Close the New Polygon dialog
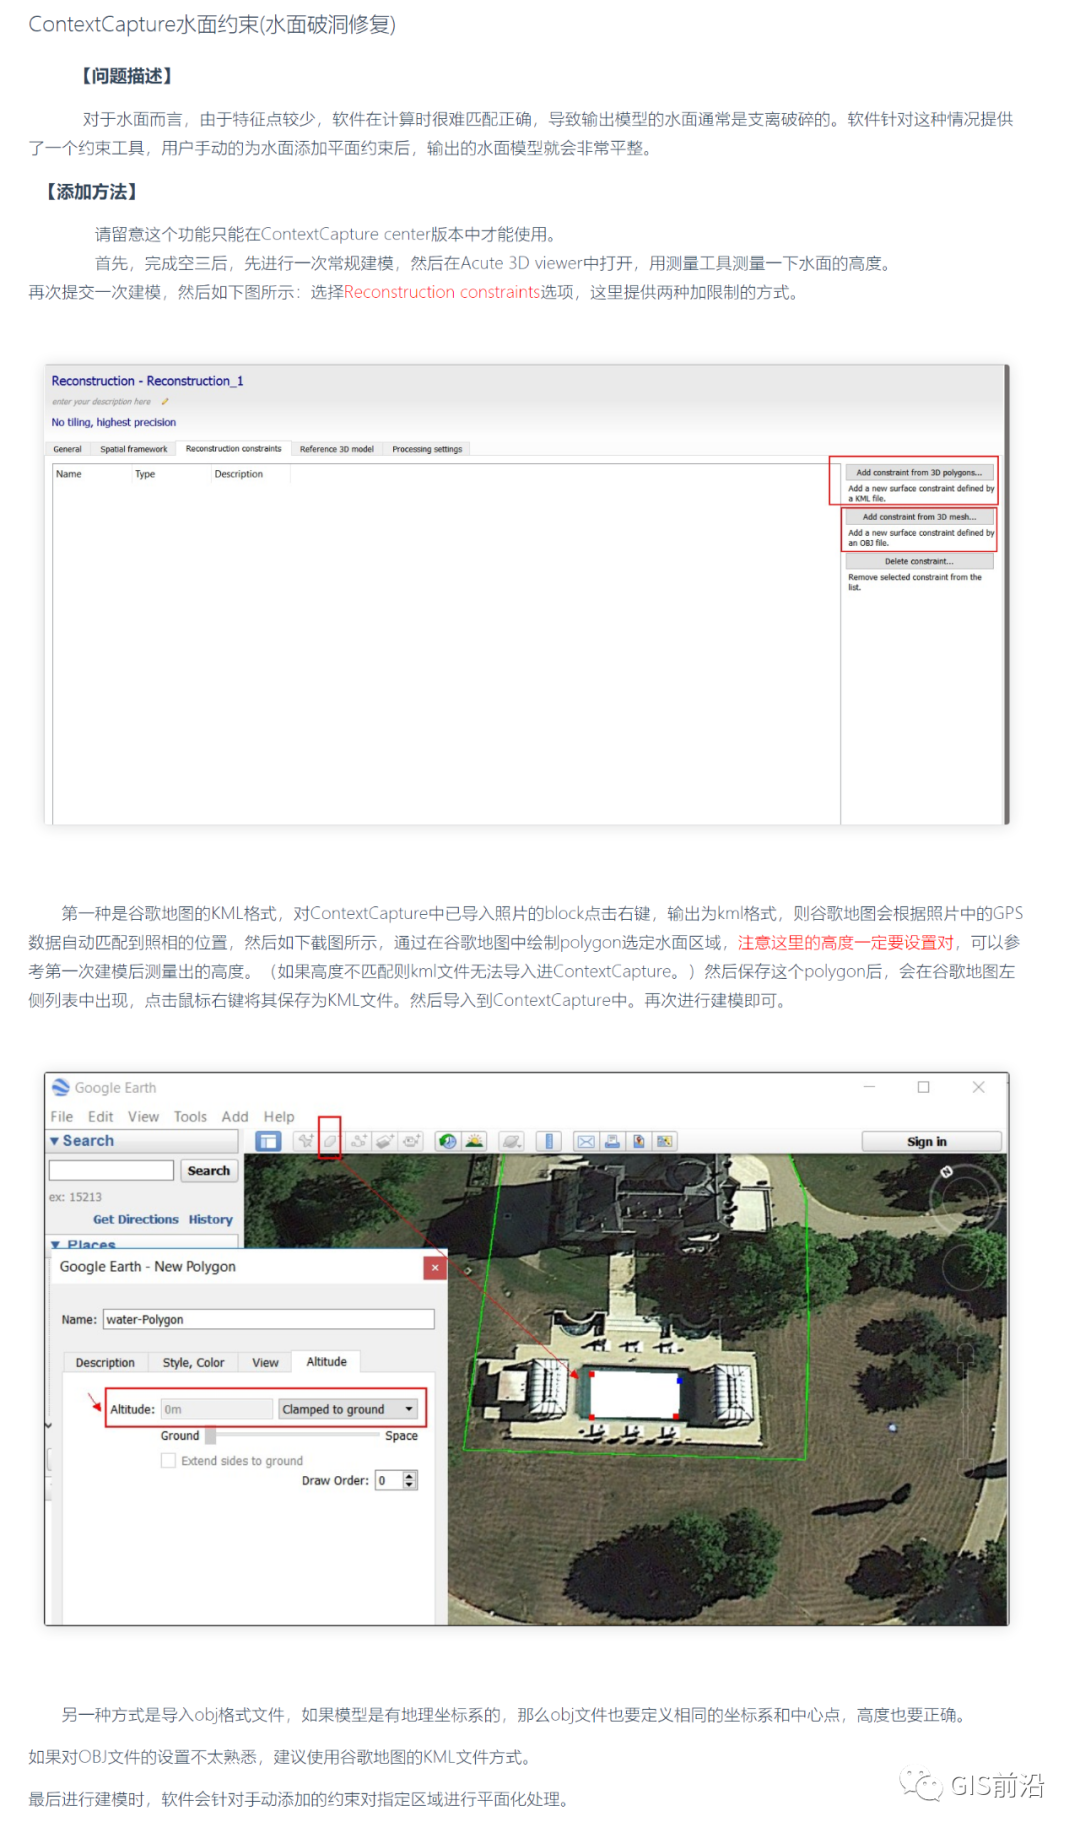The image size is (1080, 1833). 435,1268
